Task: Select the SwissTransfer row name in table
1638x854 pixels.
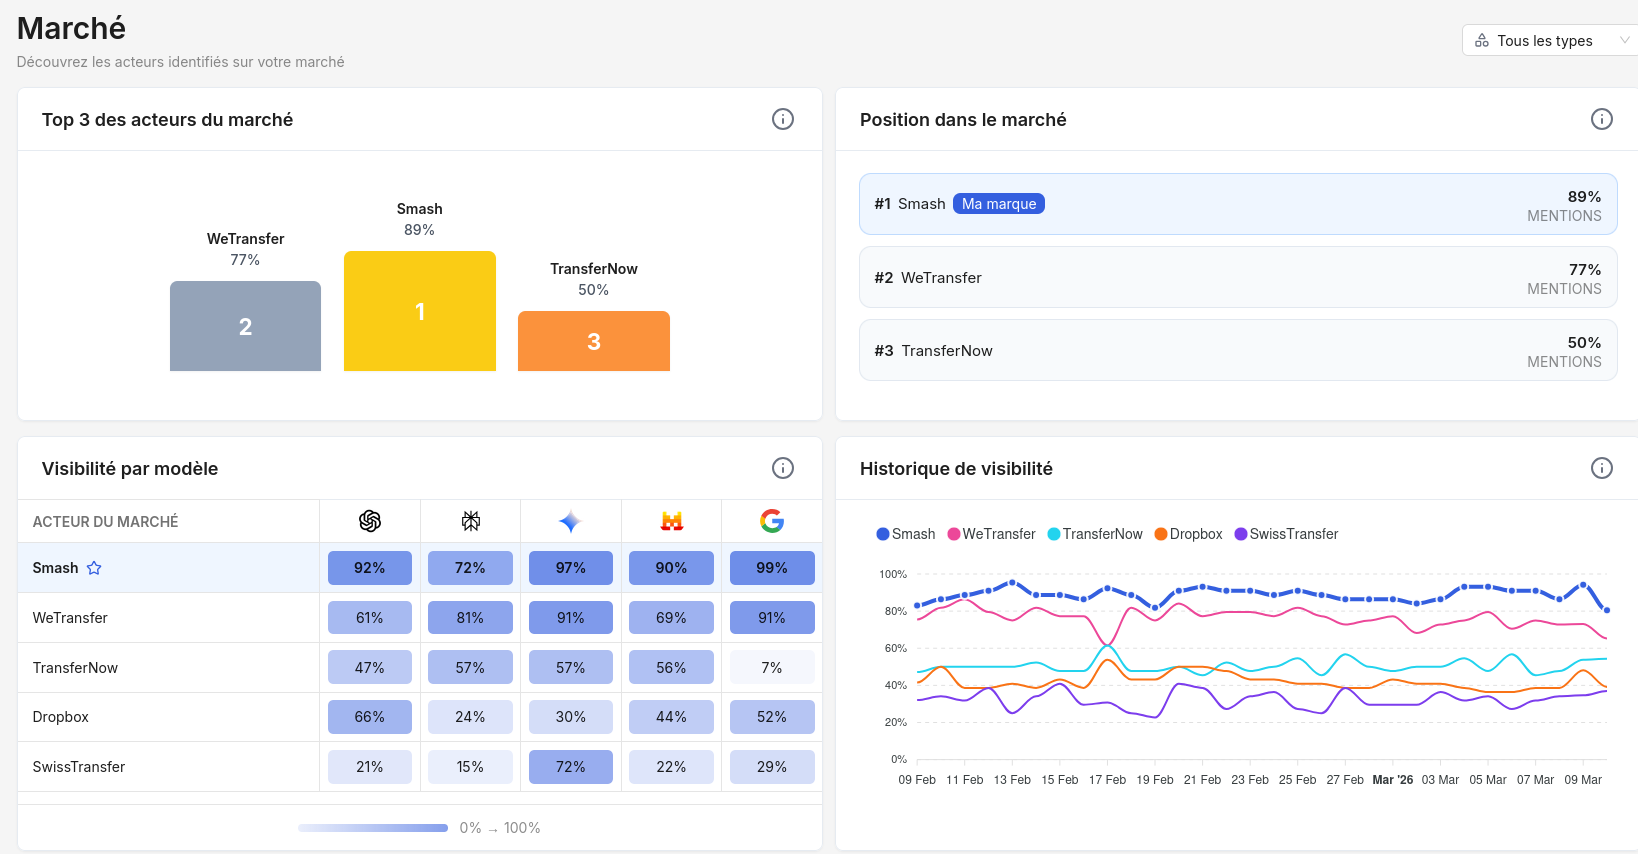Action: click(79, 767)
